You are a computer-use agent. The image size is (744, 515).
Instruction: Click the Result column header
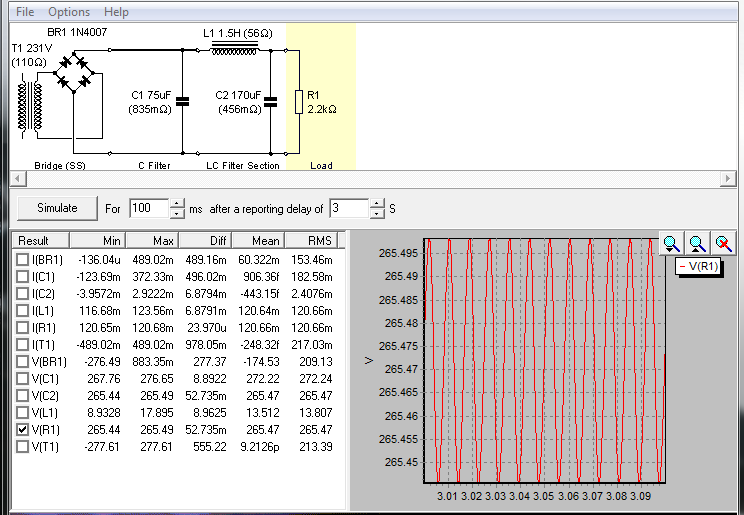point(41,241)
